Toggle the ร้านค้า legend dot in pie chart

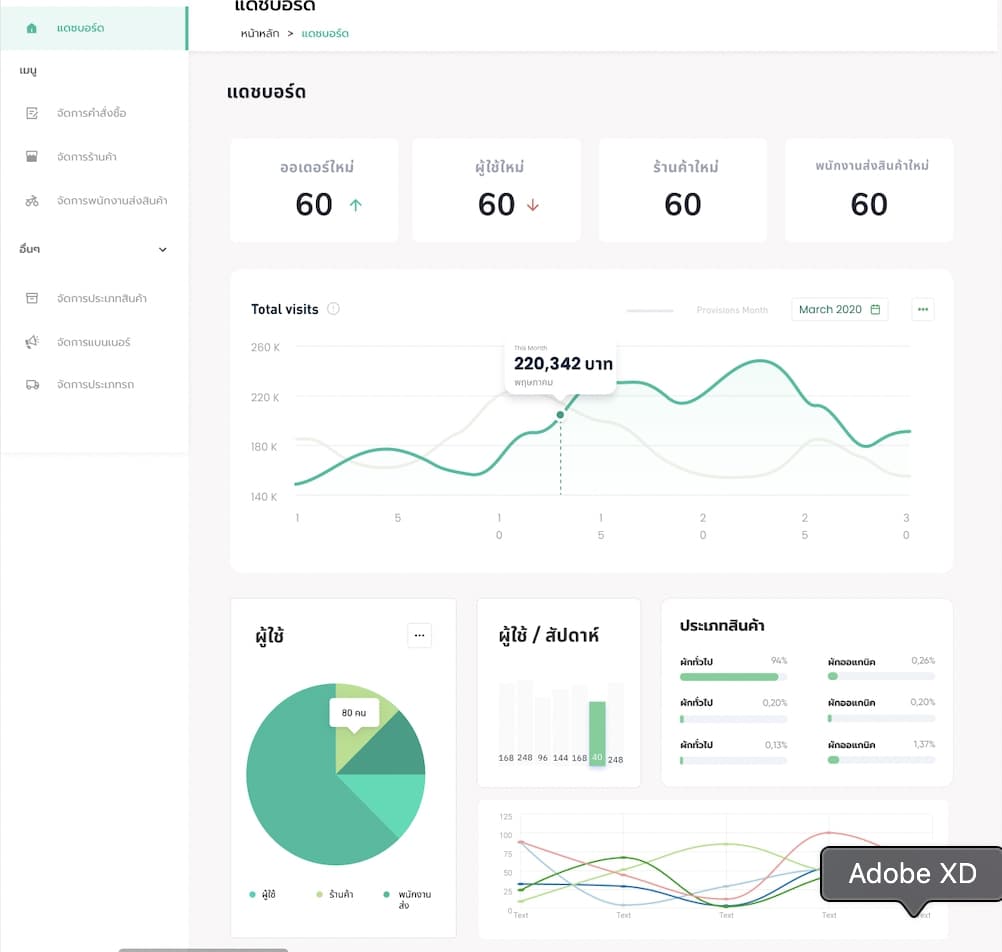point(320,894)
